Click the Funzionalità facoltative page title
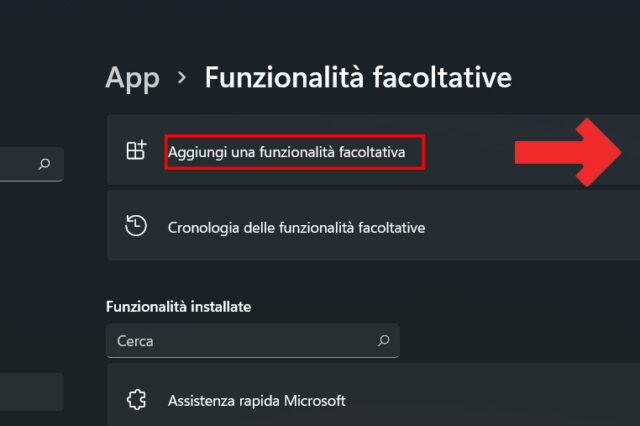The height and width of the screenshot is (426, 640). pyautogui.click(x=357, y=77)
